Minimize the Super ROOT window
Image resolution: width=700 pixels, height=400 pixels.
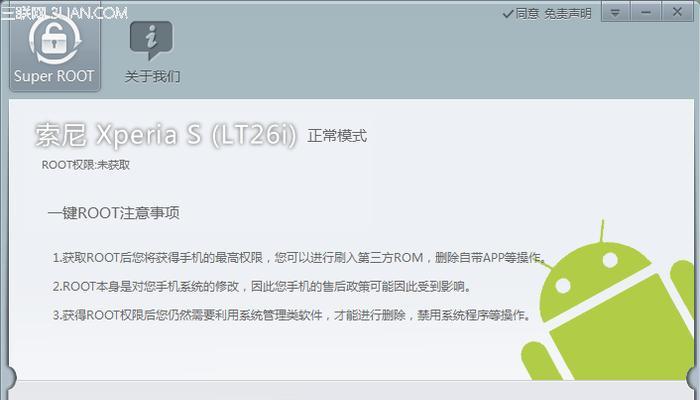click(x=646, y=12)
